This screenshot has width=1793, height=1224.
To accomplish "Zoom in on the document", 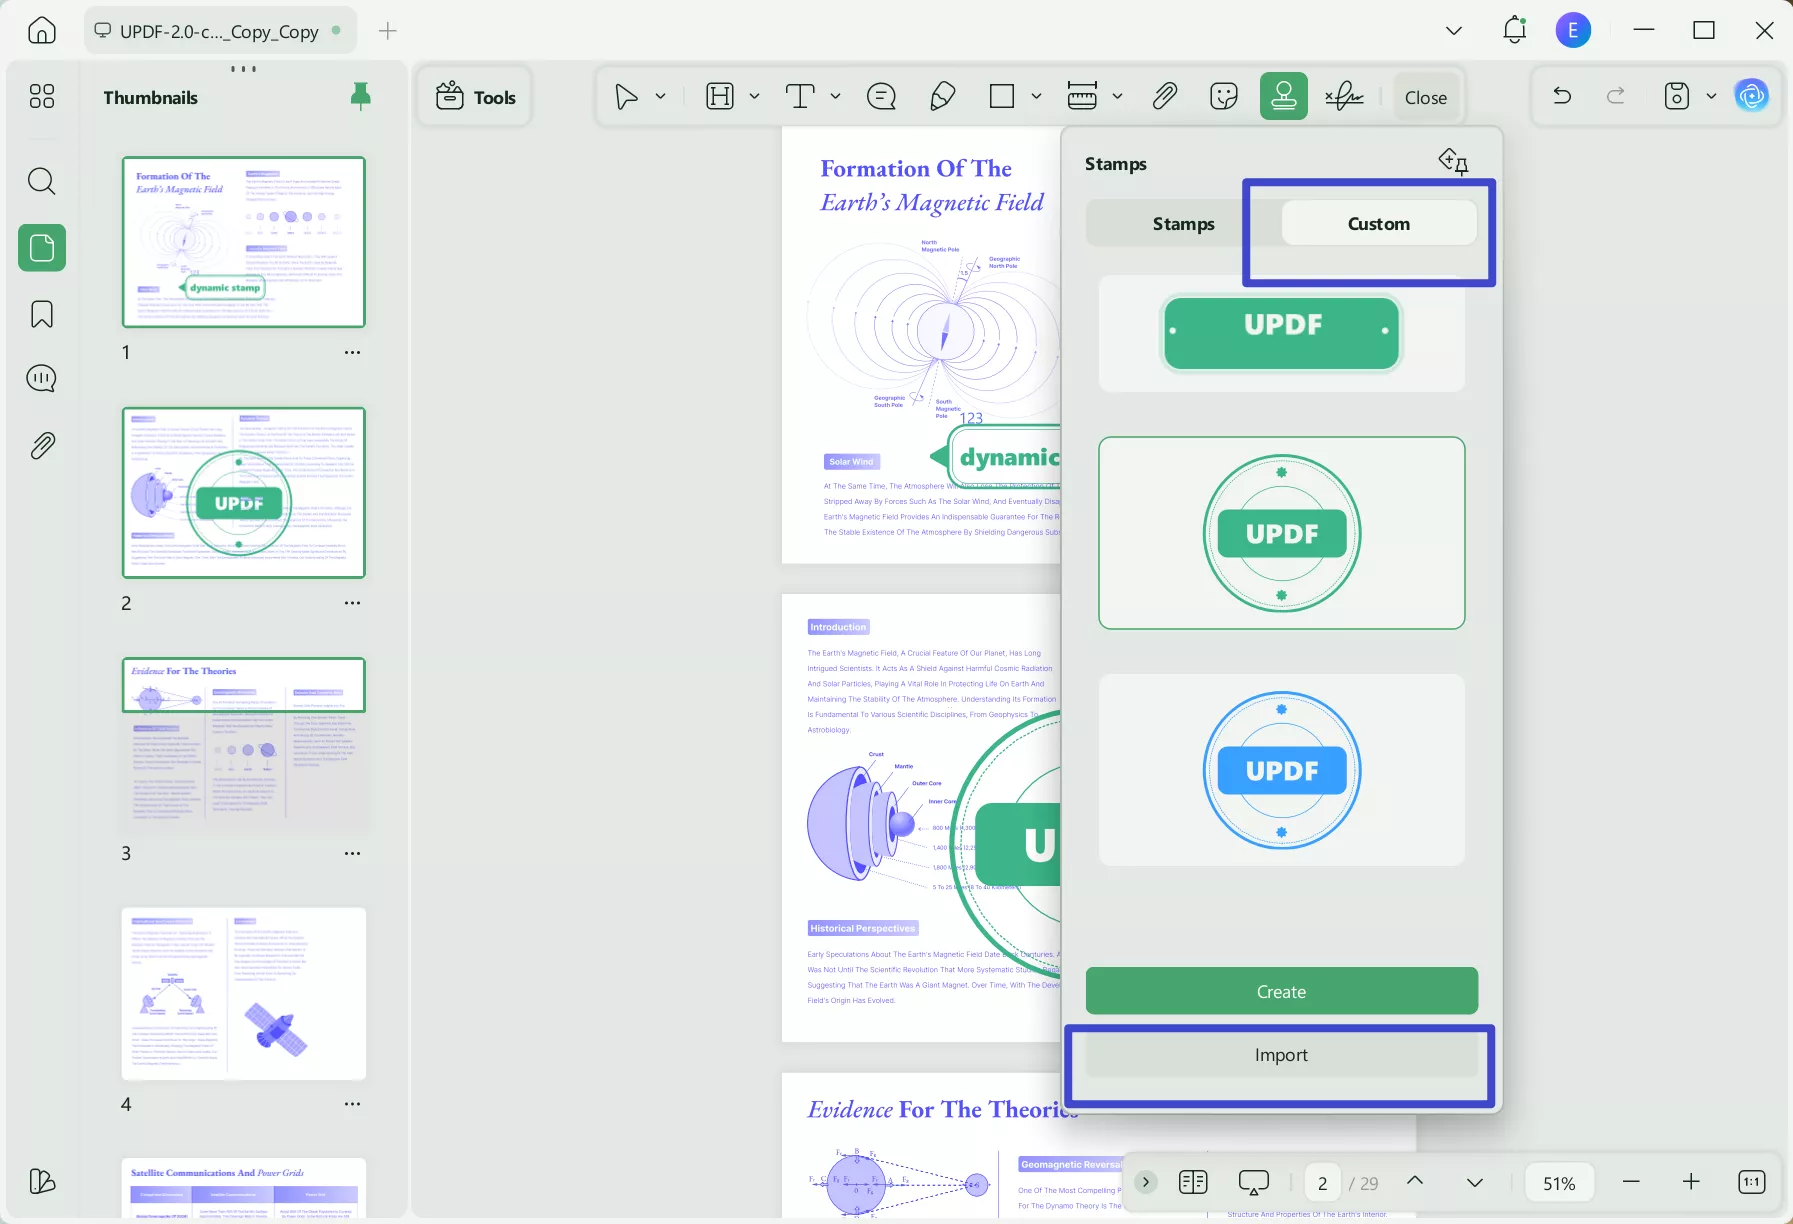I will coord(1691,1182).
